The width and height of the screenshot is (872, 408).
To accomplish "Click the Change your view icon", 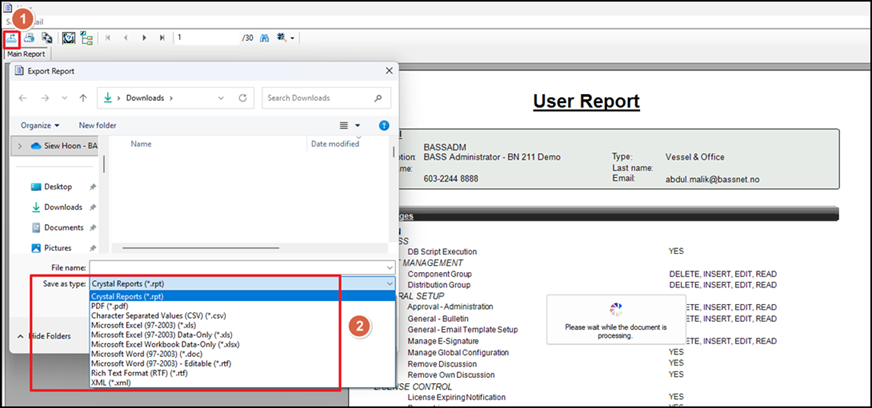I will (344, 126).
